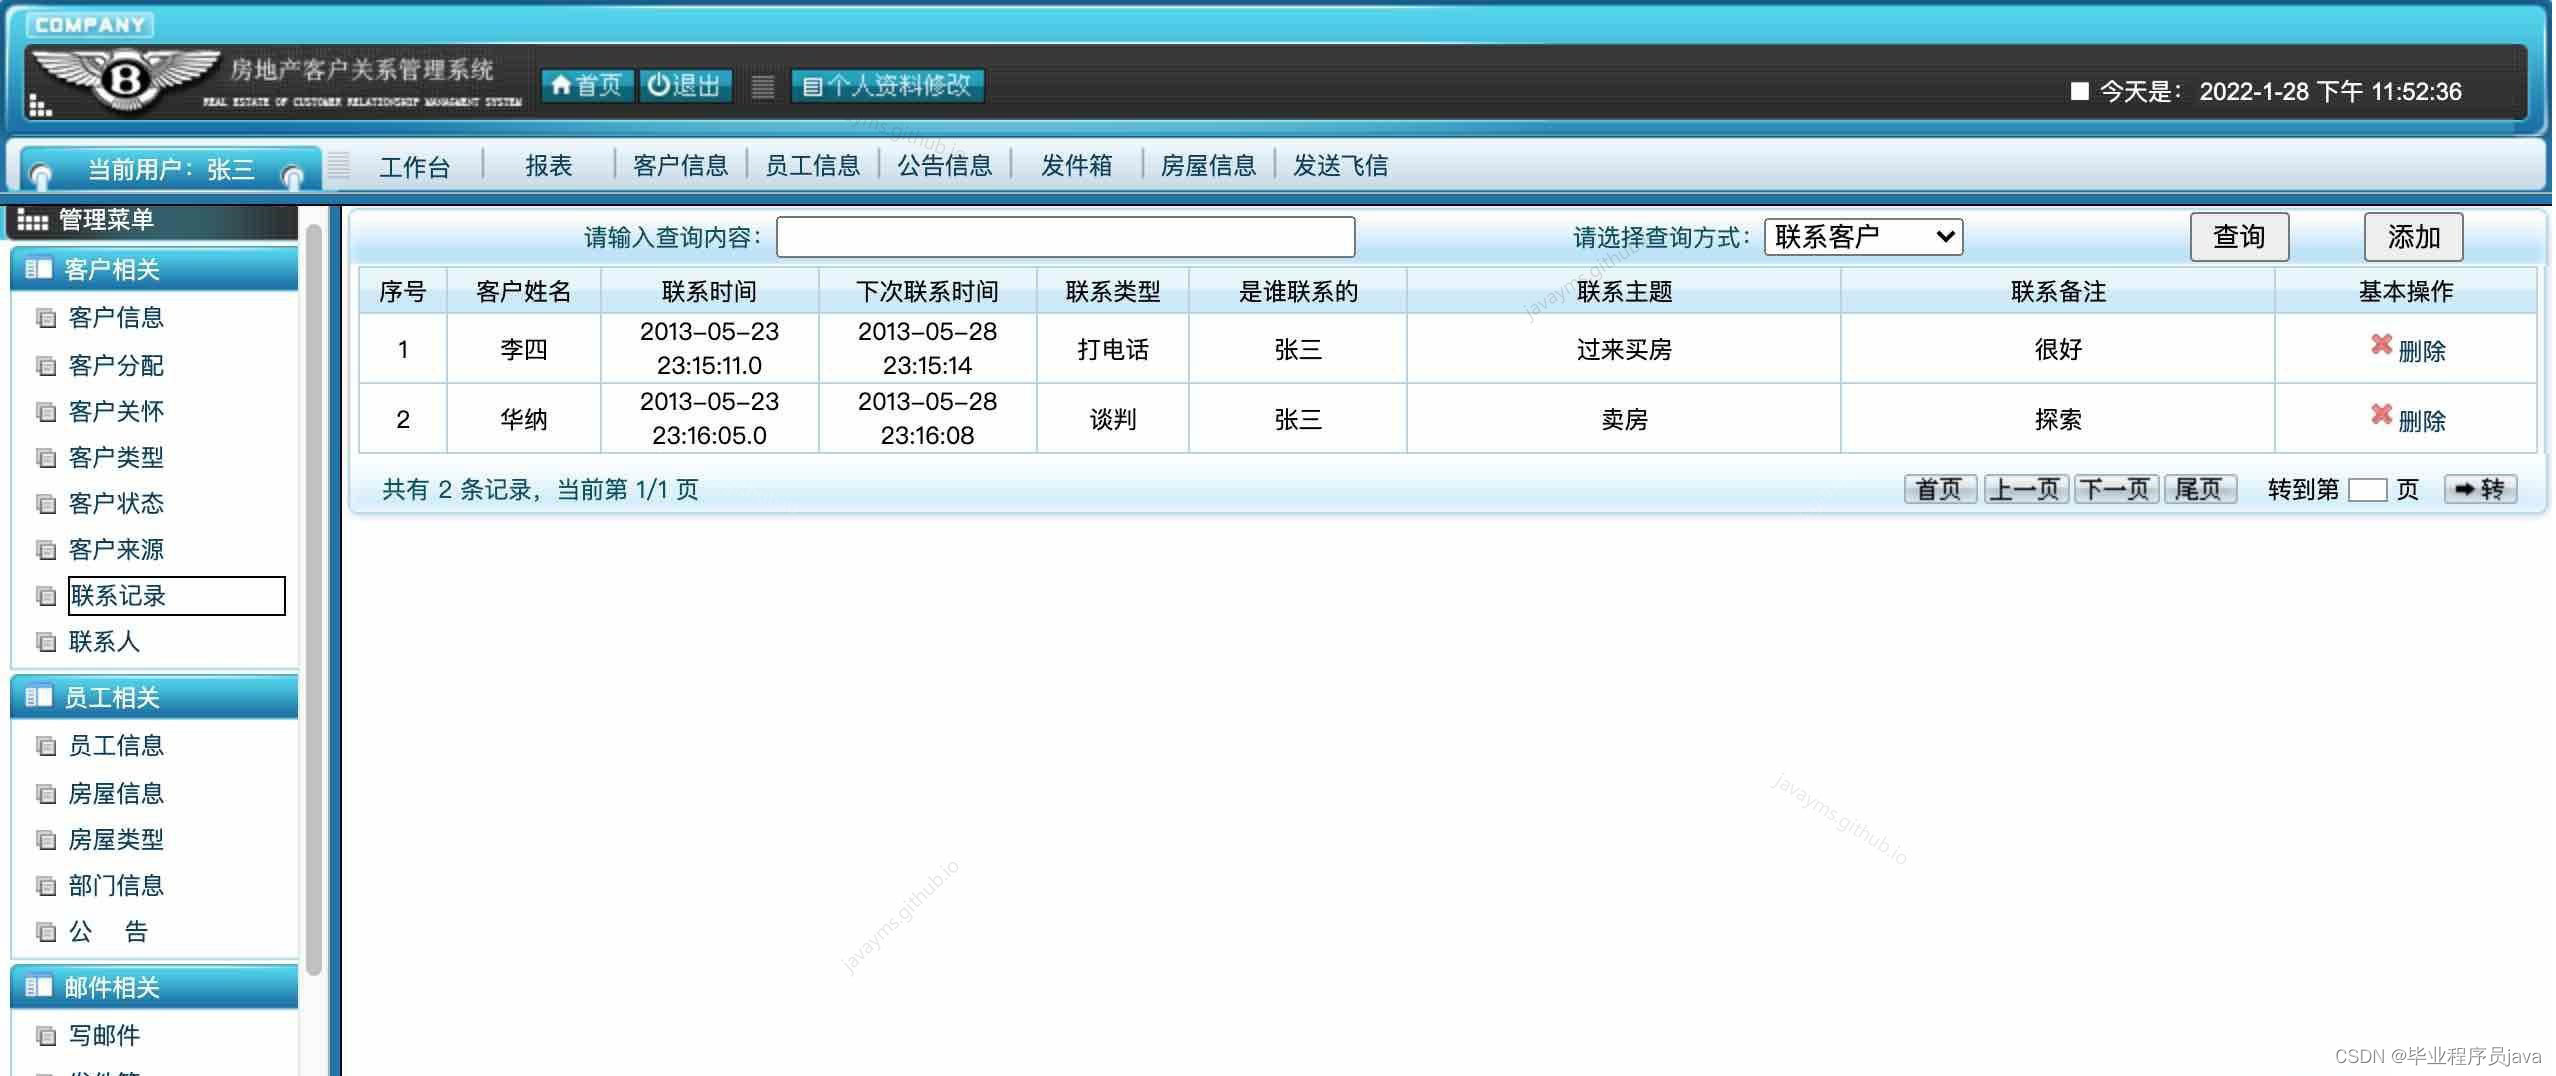The width and height of the screenshot is (2556, 1076).
Task: Click the icon beside sidebar 员工信息
Action: click(x=46, y=746)
